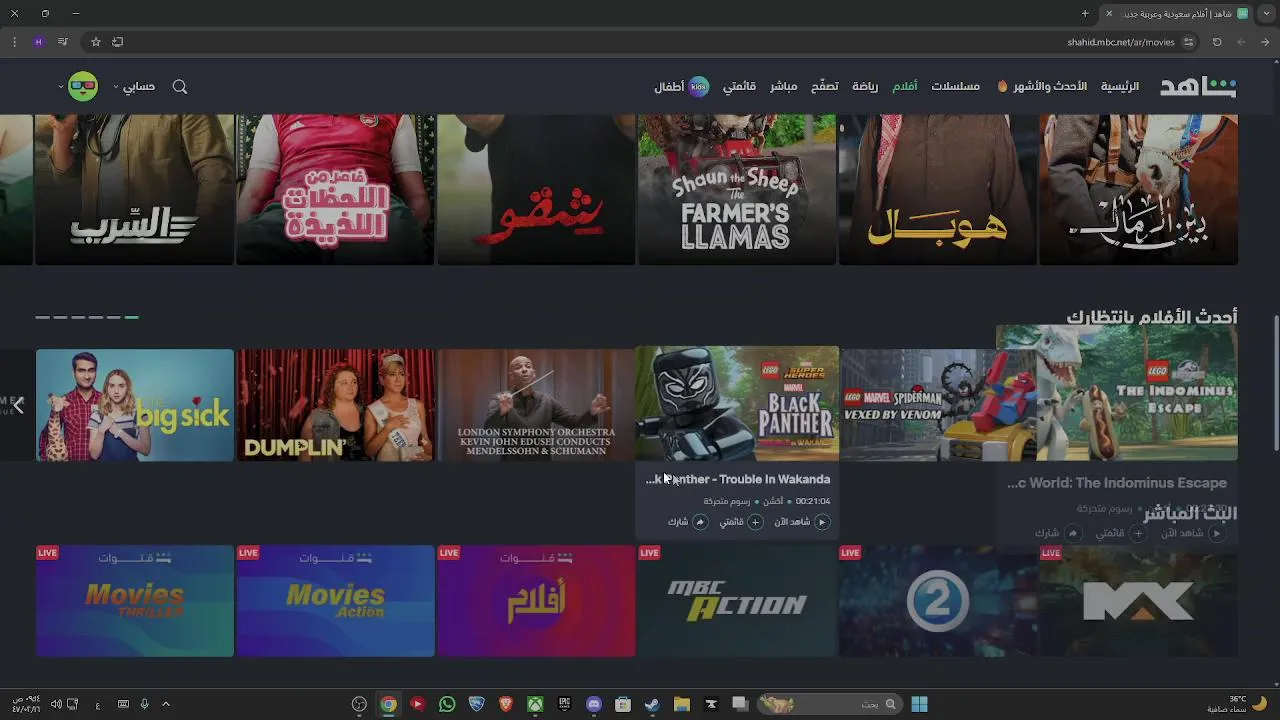Open the قائمتي menu item

[x=739, y=87]
